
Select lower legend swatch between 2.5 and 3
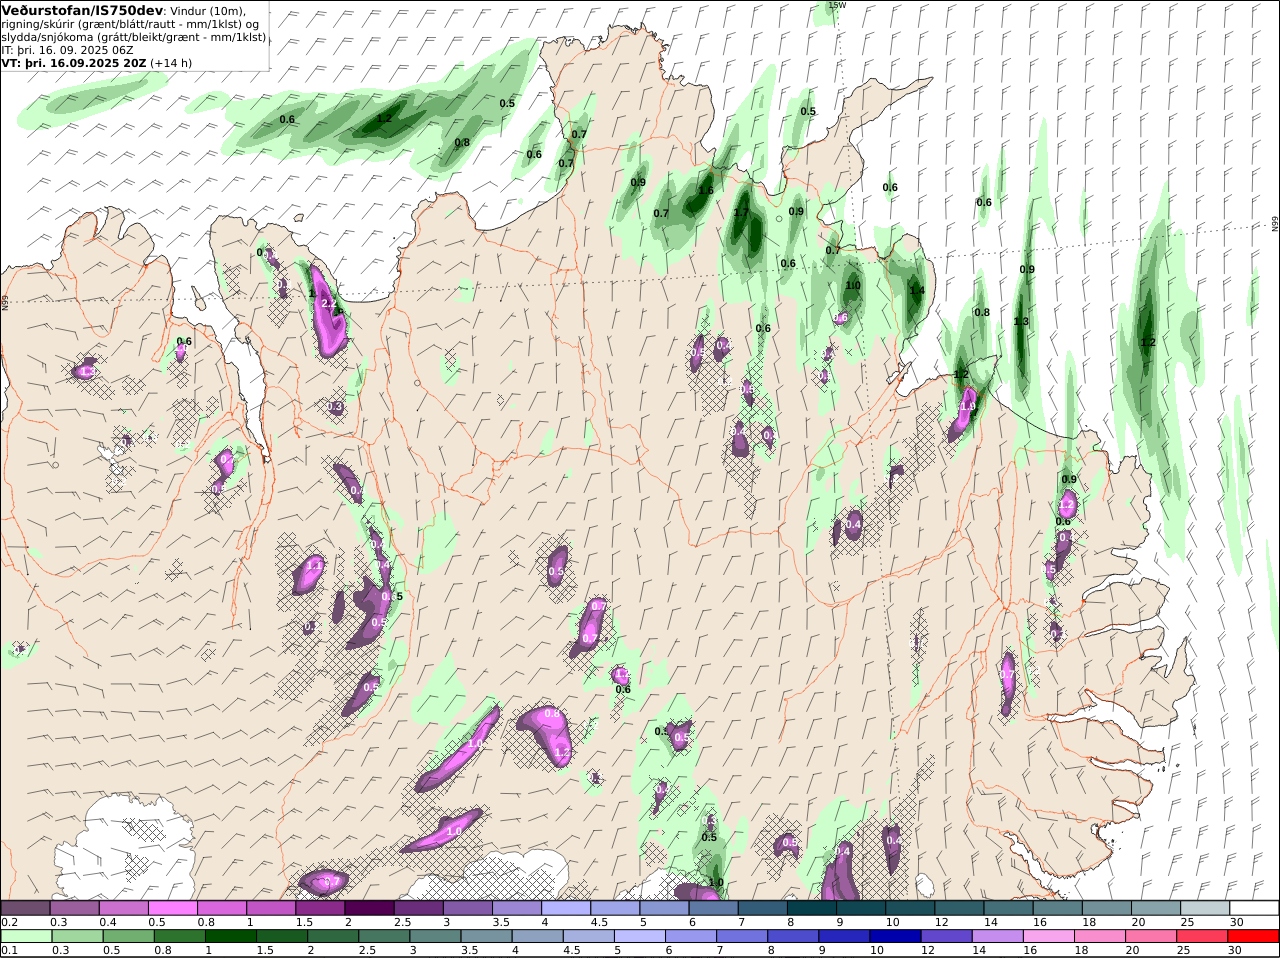(x=383, y=936)
